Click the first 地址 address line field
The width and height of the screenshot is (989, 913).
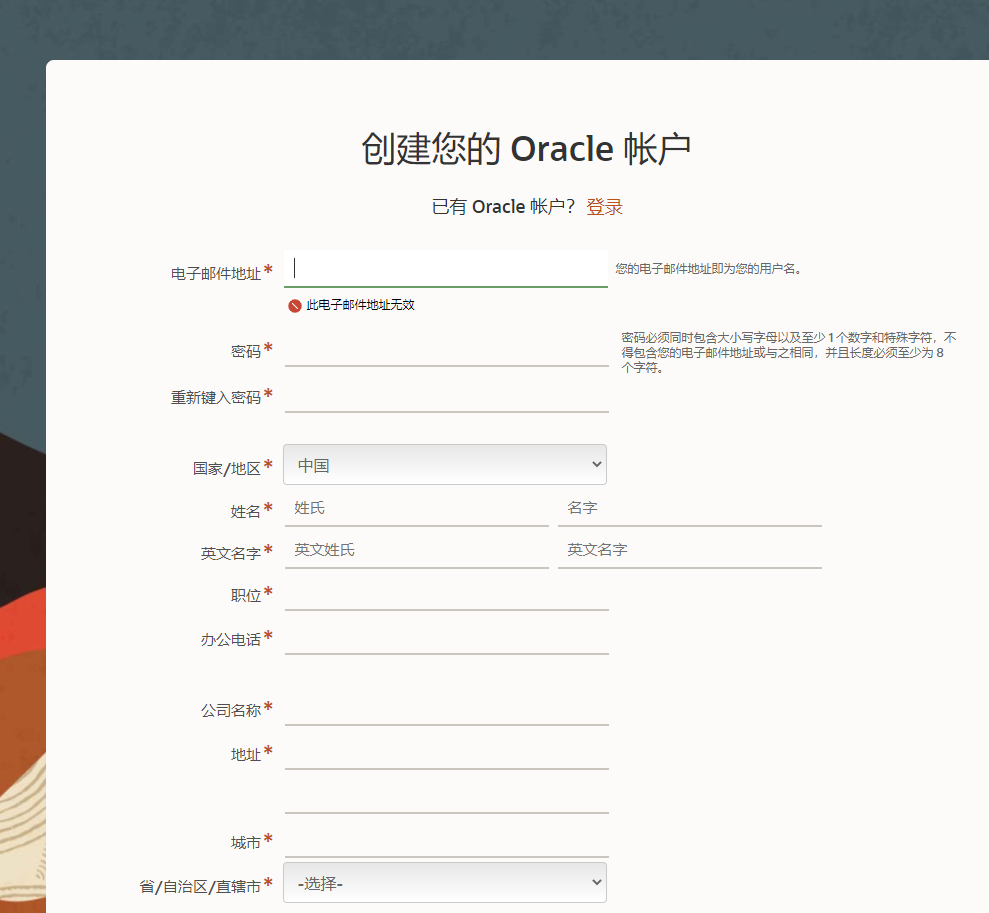pos(447,753)
